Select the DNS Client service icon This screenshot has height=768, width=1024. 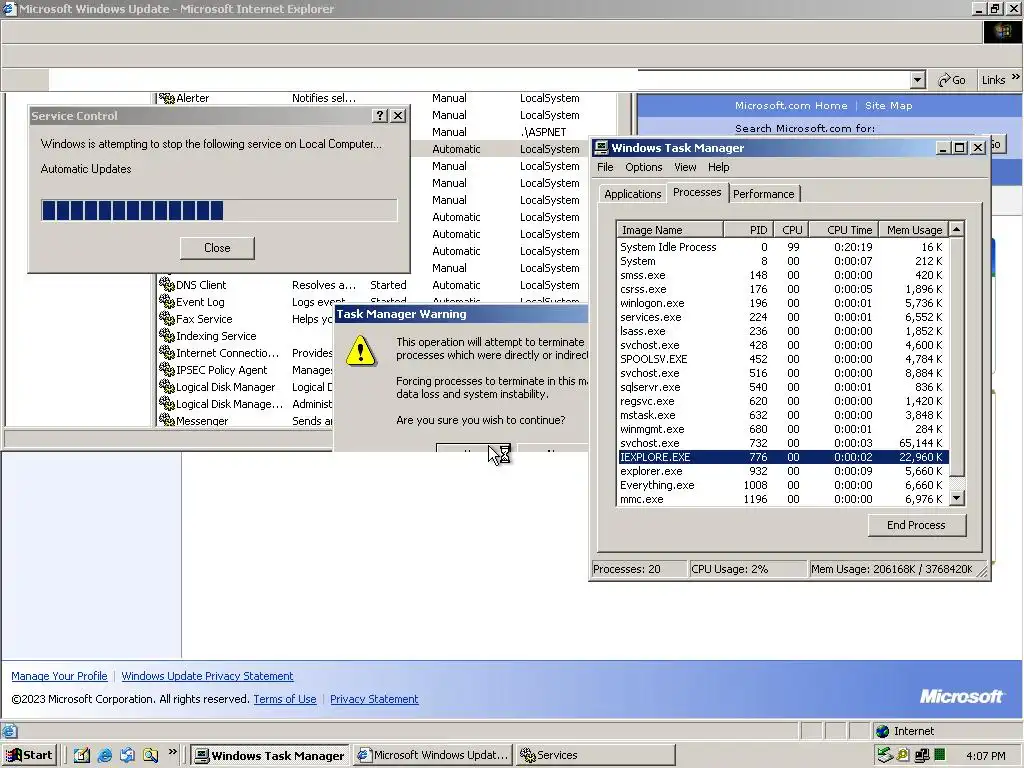(167, 285)
